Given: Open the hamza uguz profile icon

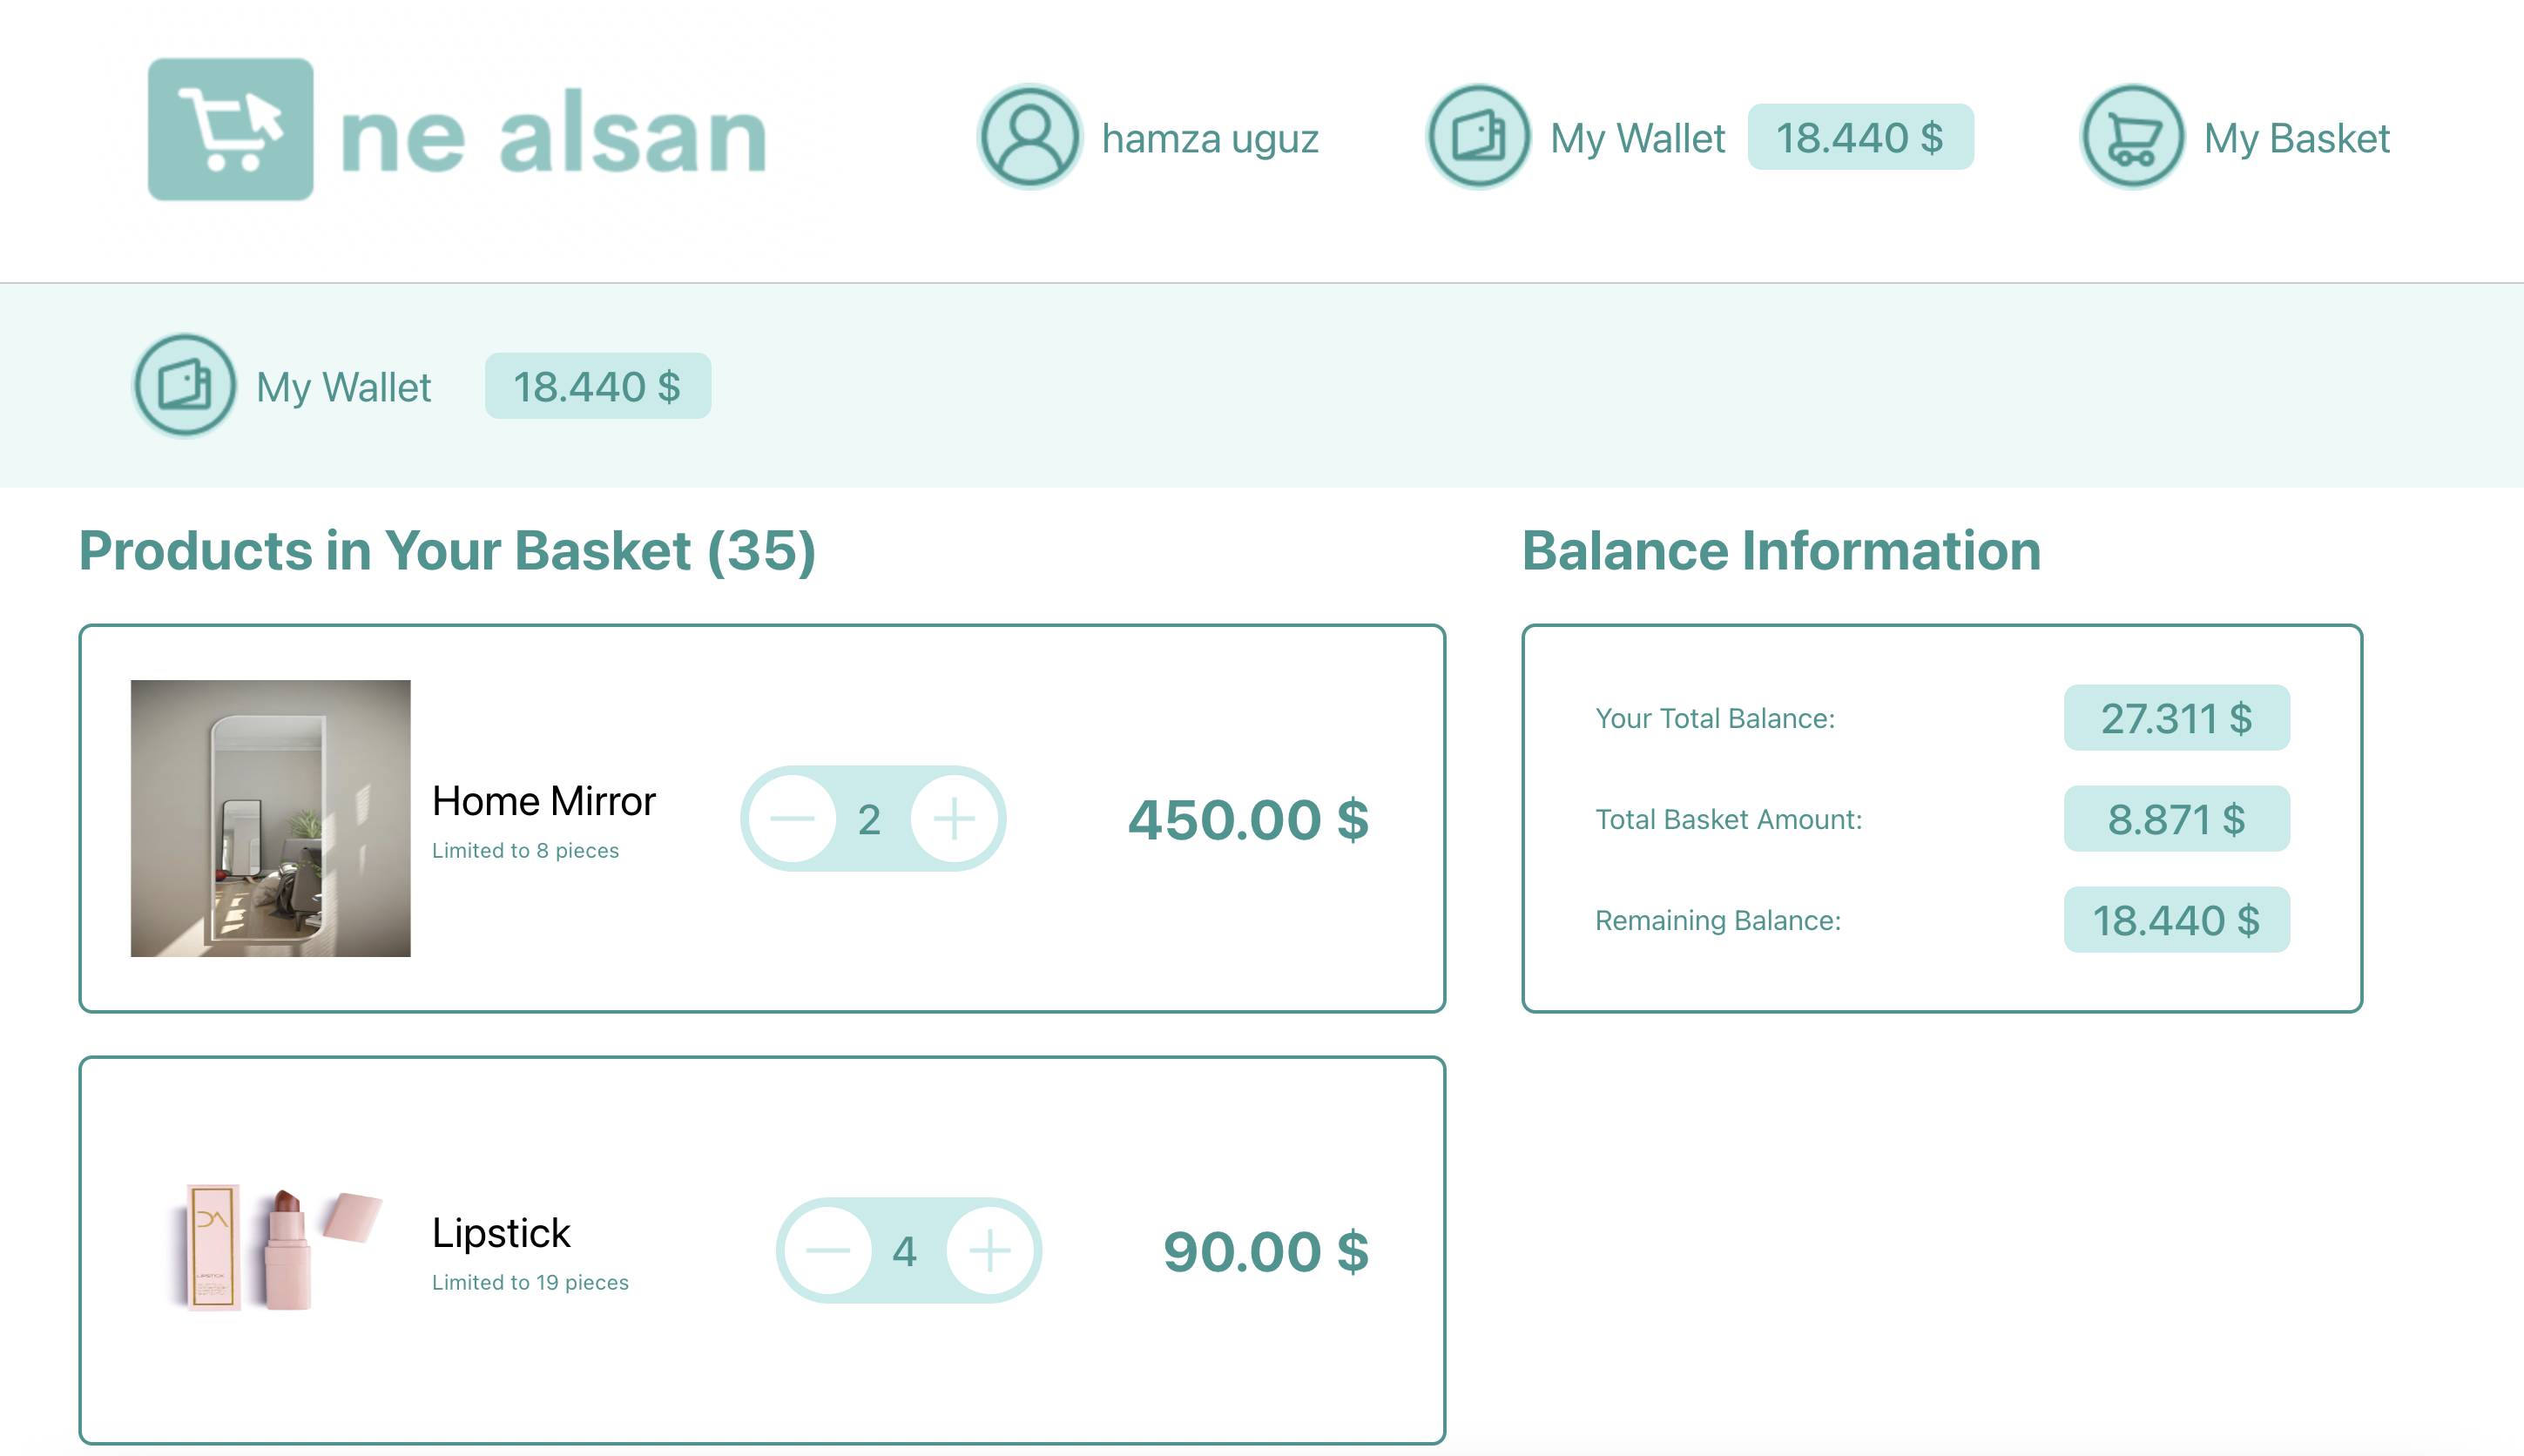Looking at the screenshot, I should point(1029,137).
